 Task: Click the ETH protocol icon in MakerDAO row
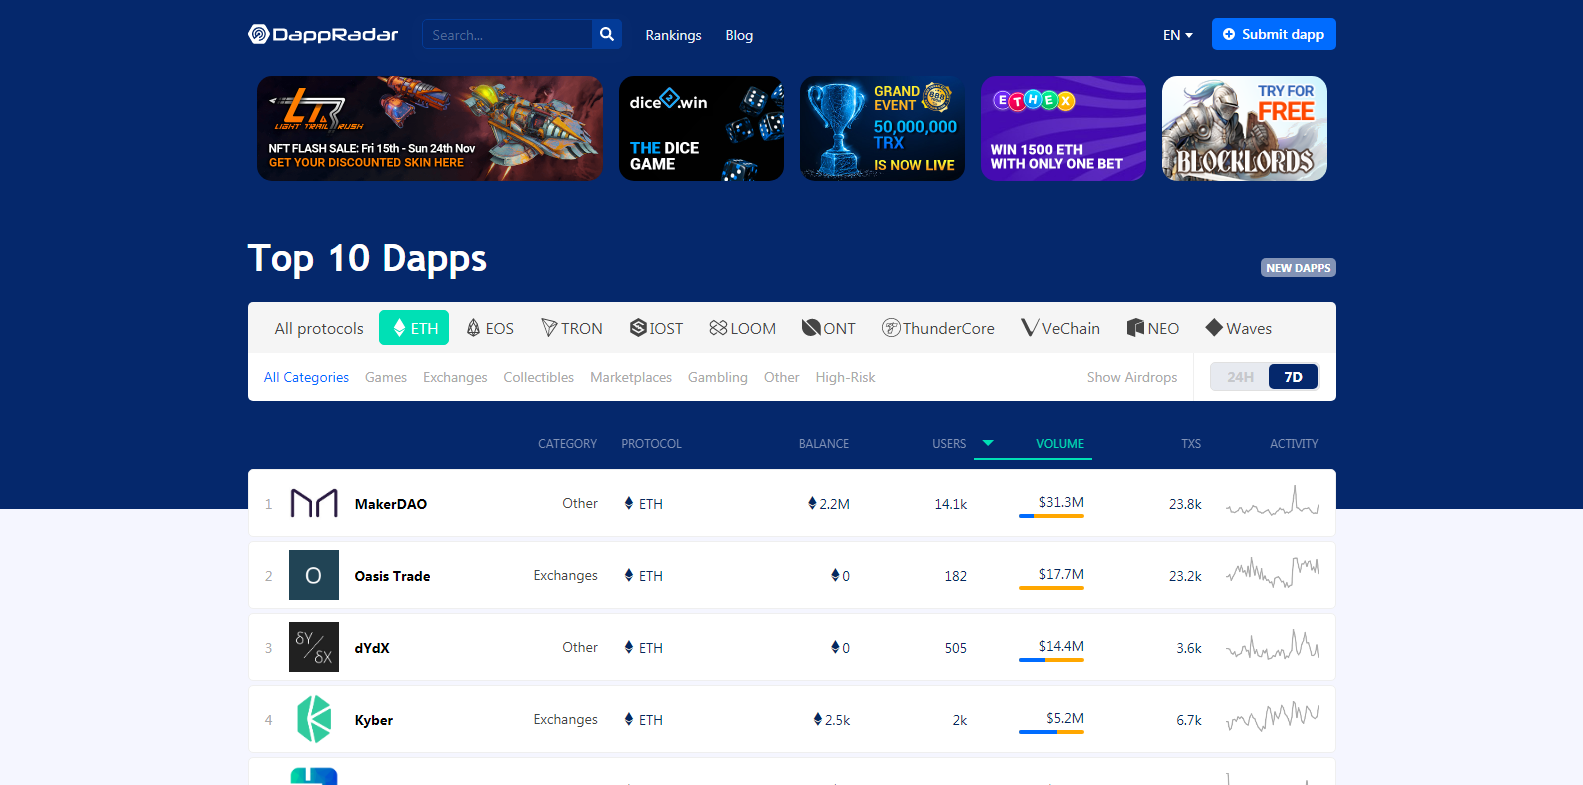tap(629, 503)
